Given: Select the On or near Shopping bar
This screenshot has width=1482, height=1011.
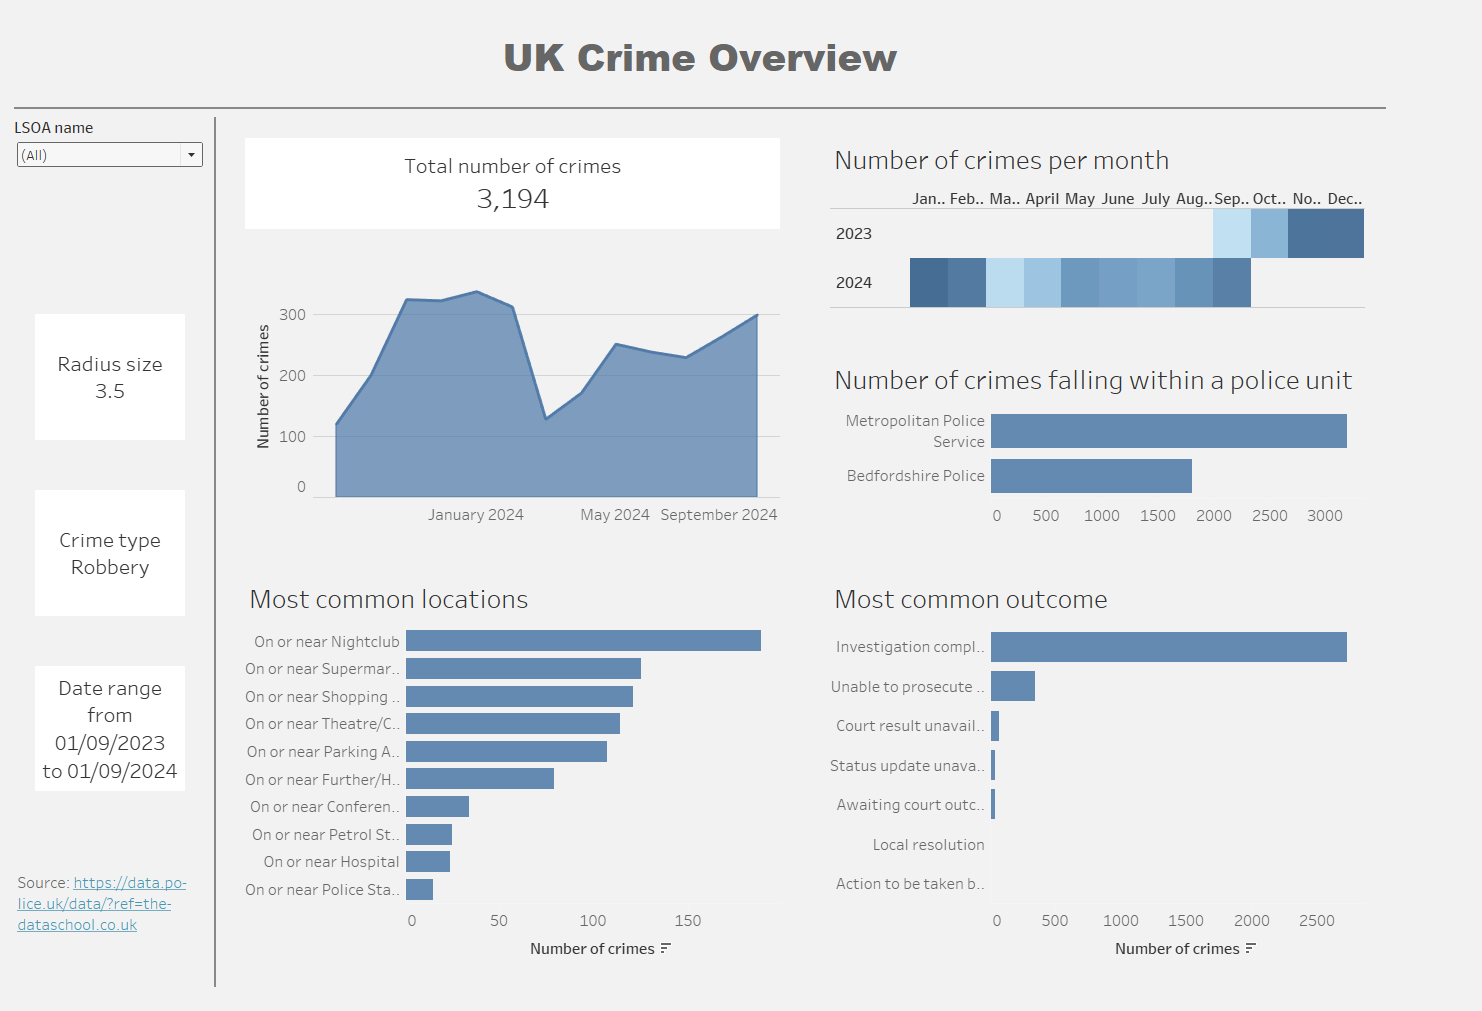Looking at the screenshot, I should click(519, 696).
